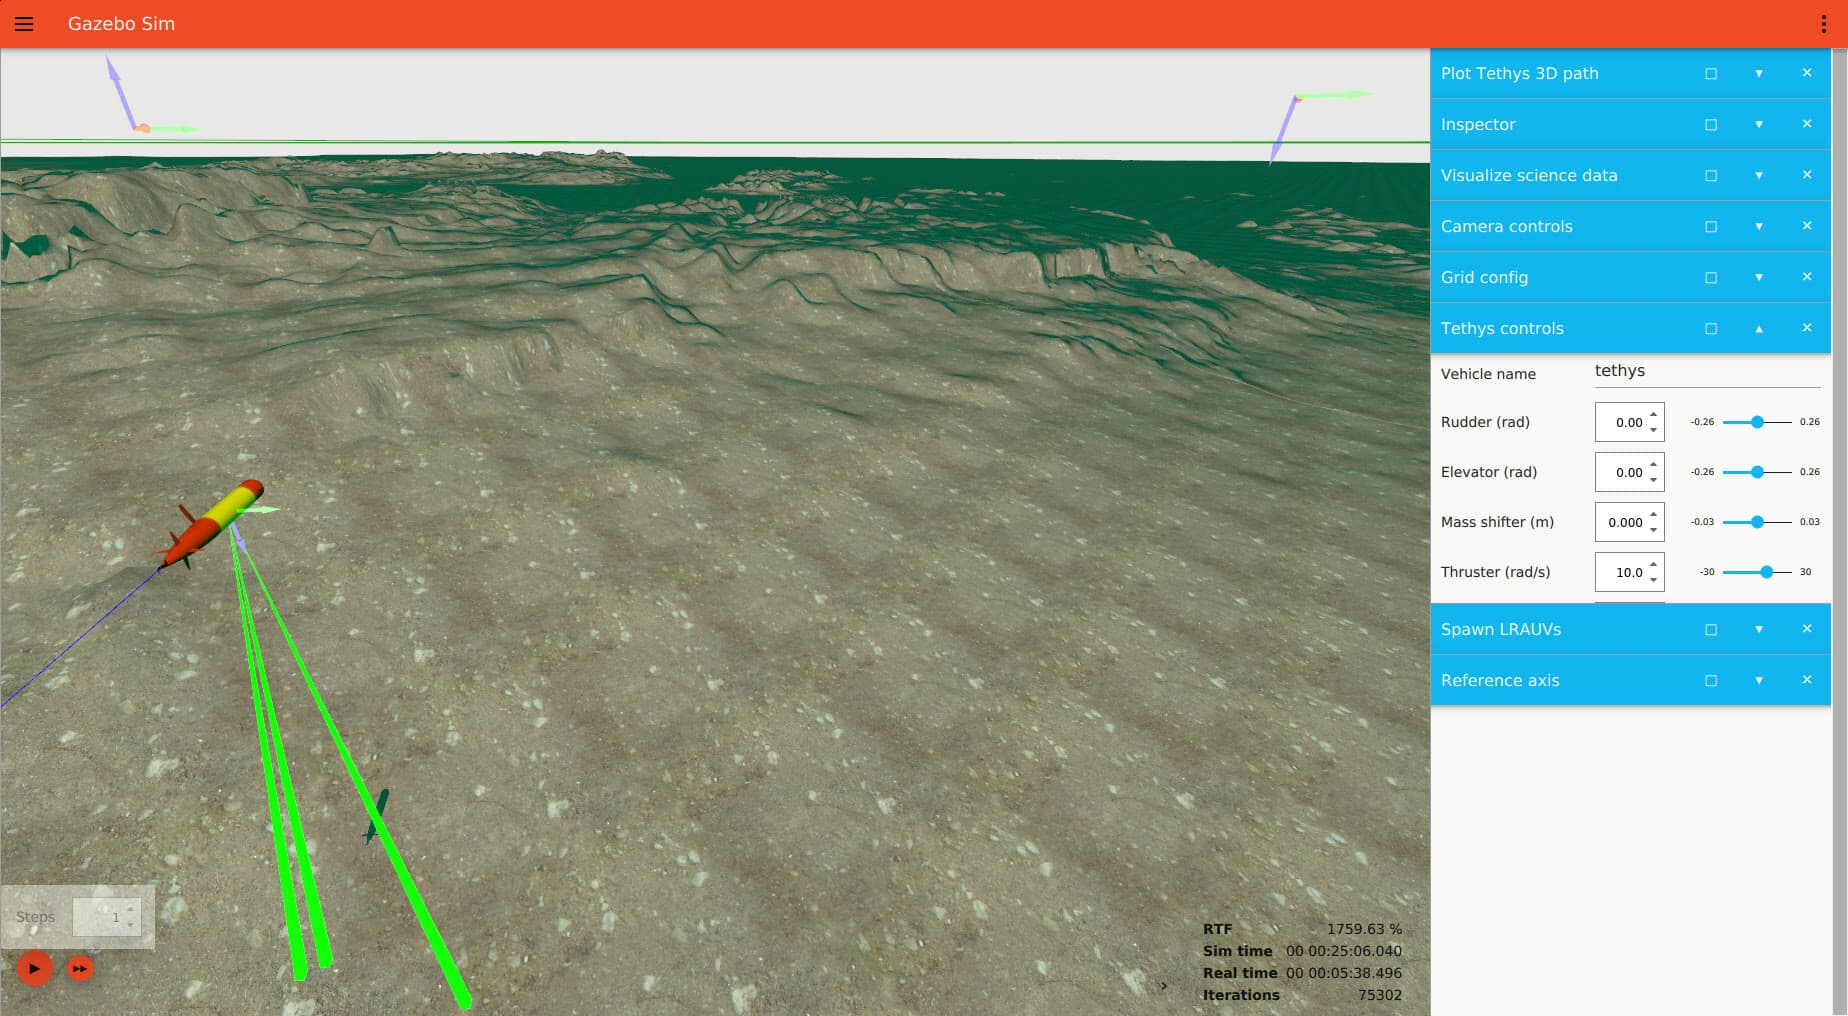Click the Iterations count 75302
Viewport: 1848px width, 1016px height.
point(1380,995)
